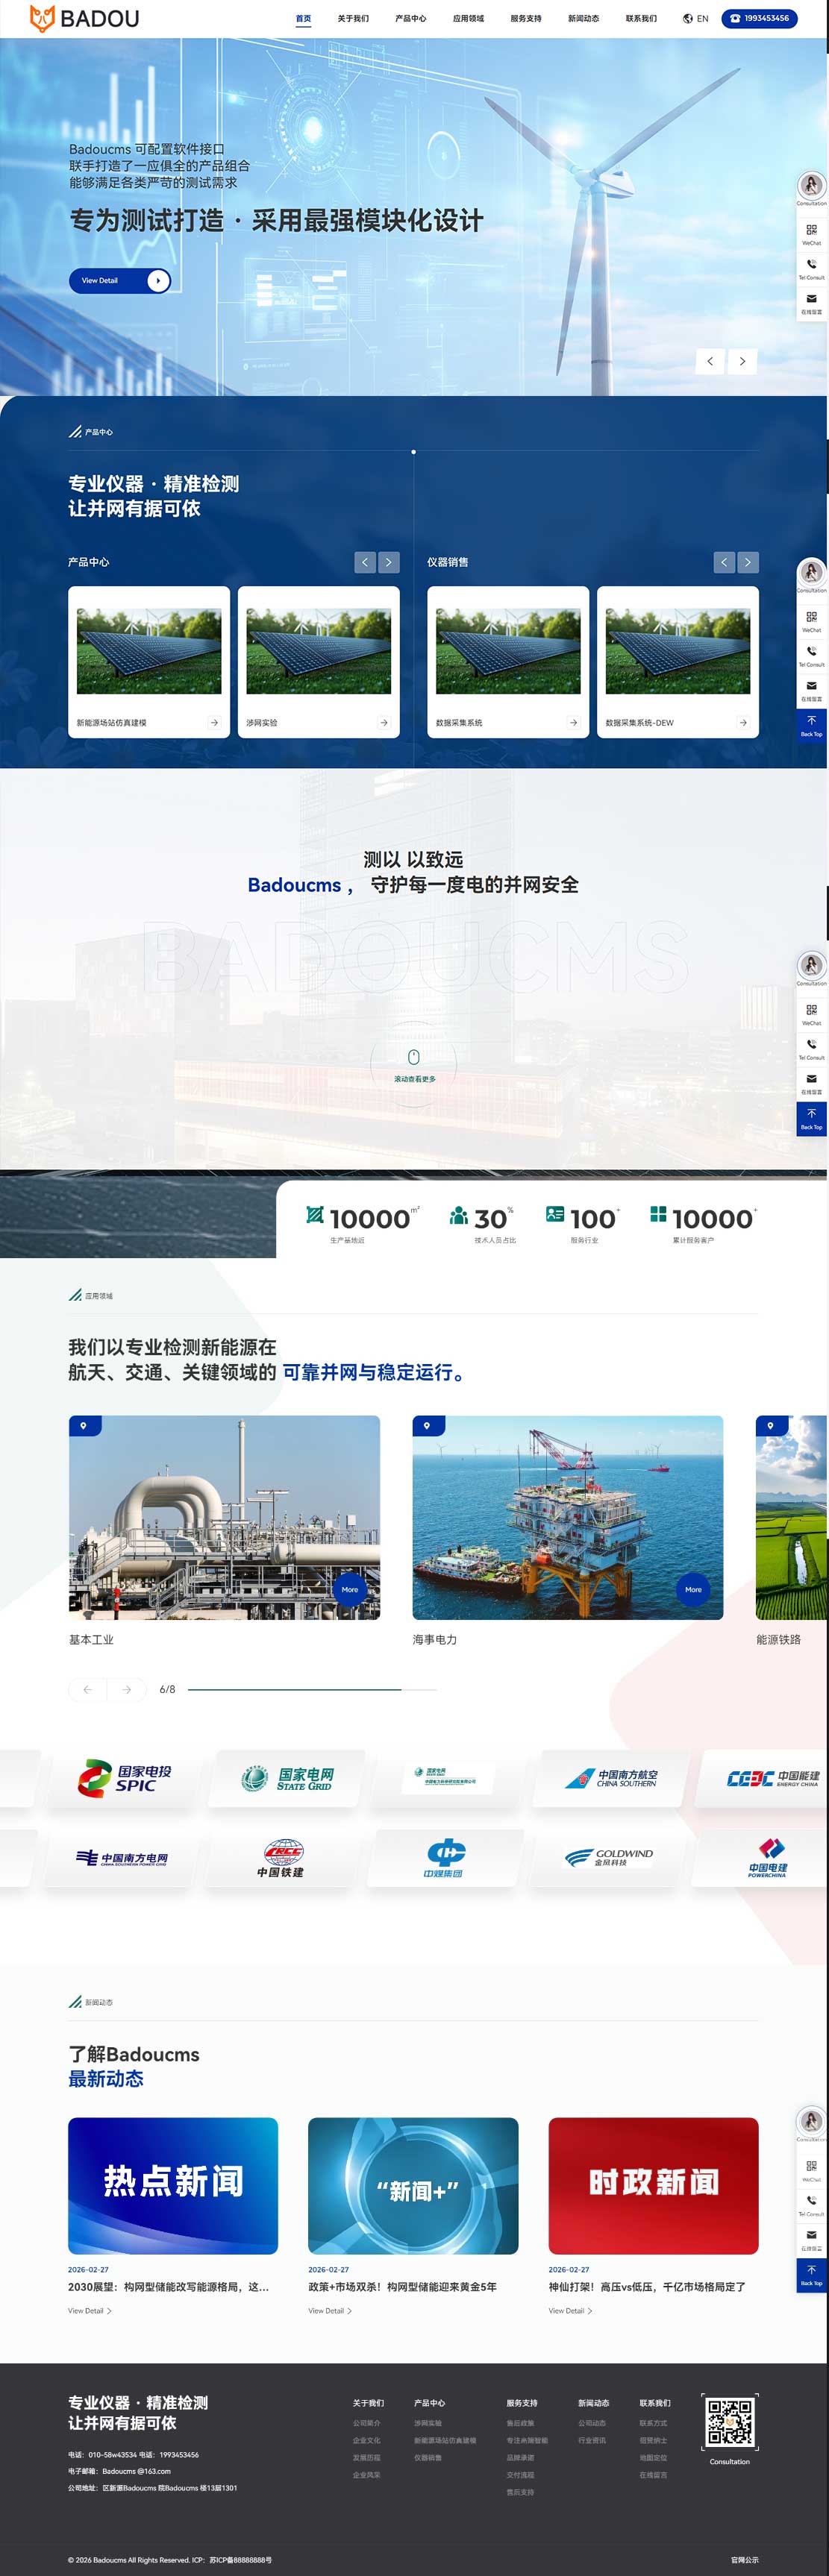Click the 6/8 carousel progress bar

pyautogui.click(x=294, y=1689)
